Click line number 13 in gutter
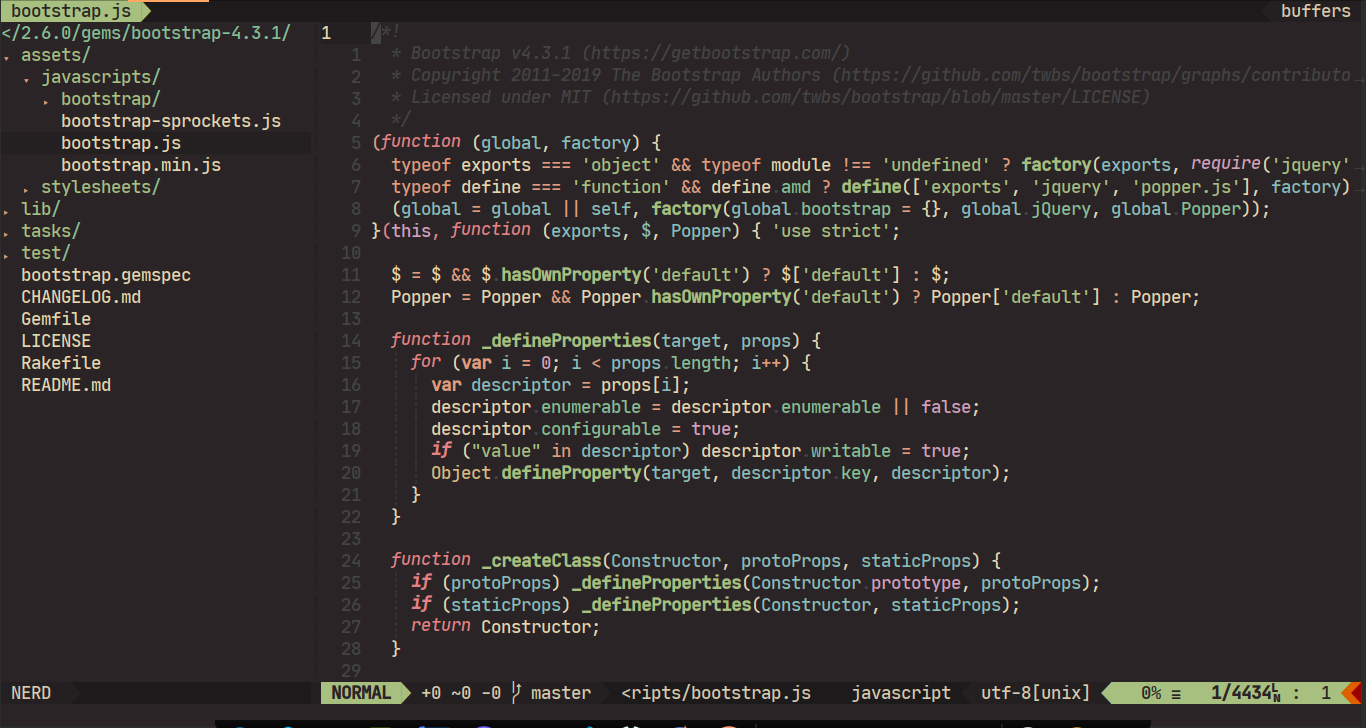The width and height of the screenshot is (1366, 728). click(x=350, y=319)
